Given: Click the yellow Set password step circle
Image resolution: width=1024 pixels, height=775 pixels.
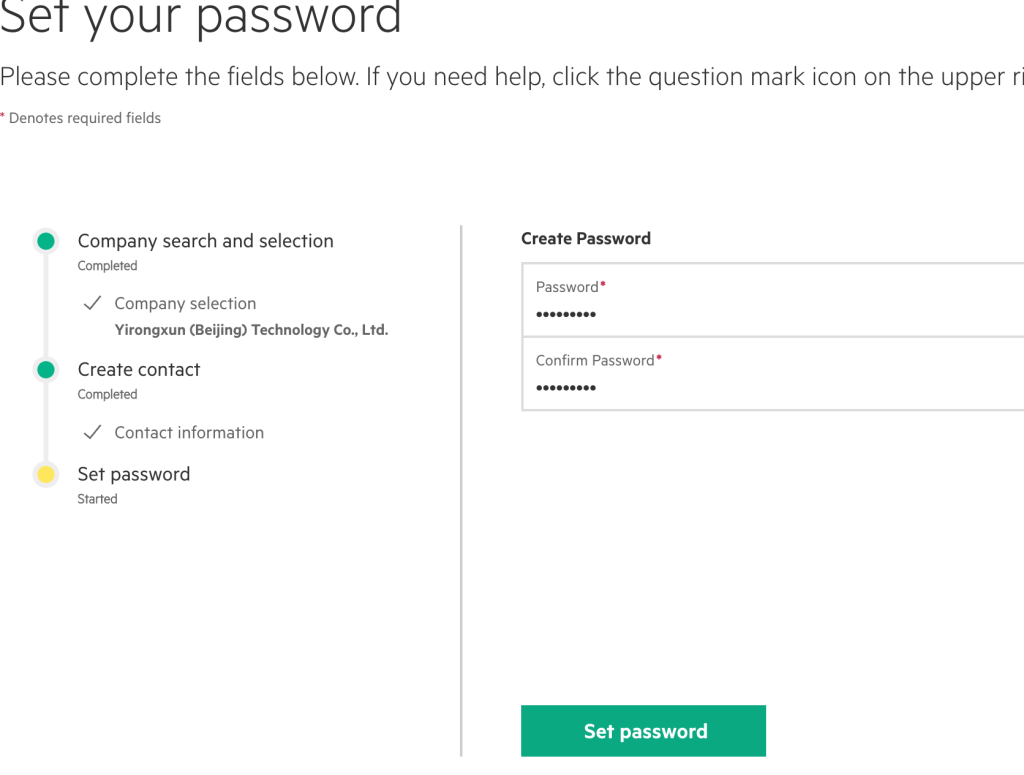Looking at the screenshot, I should click(46, 474).
